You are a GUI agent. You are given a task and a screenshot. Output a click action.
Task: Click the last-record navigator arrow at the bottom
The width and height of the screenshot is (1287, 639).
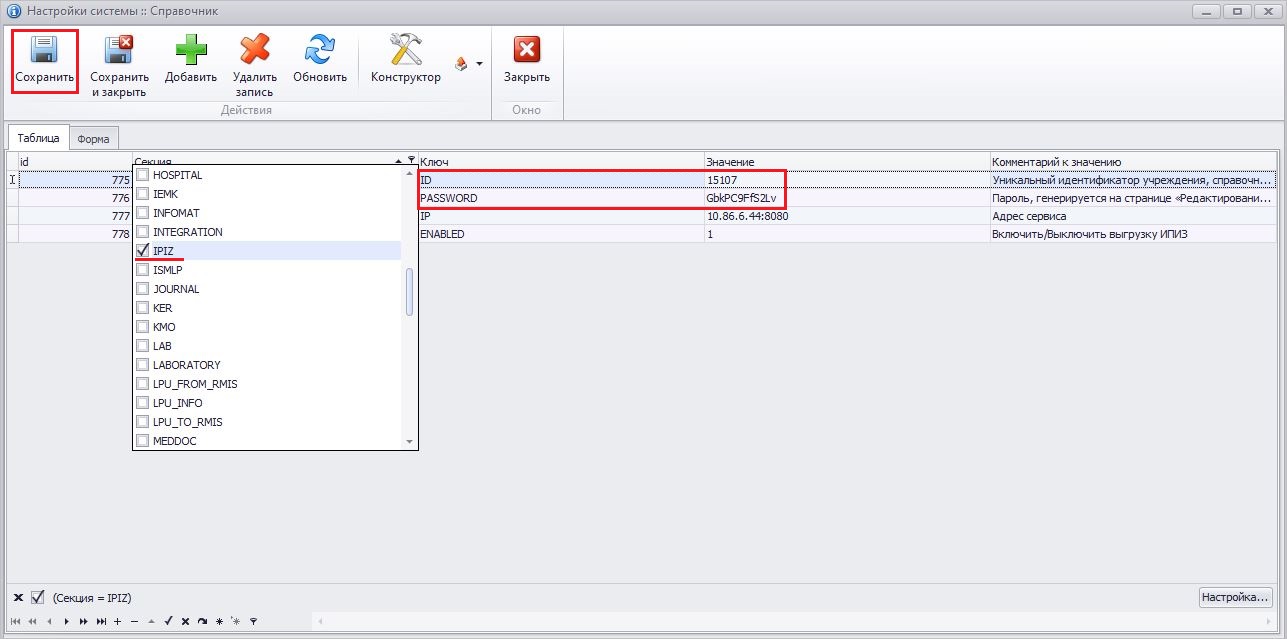(x=101, y=621)
